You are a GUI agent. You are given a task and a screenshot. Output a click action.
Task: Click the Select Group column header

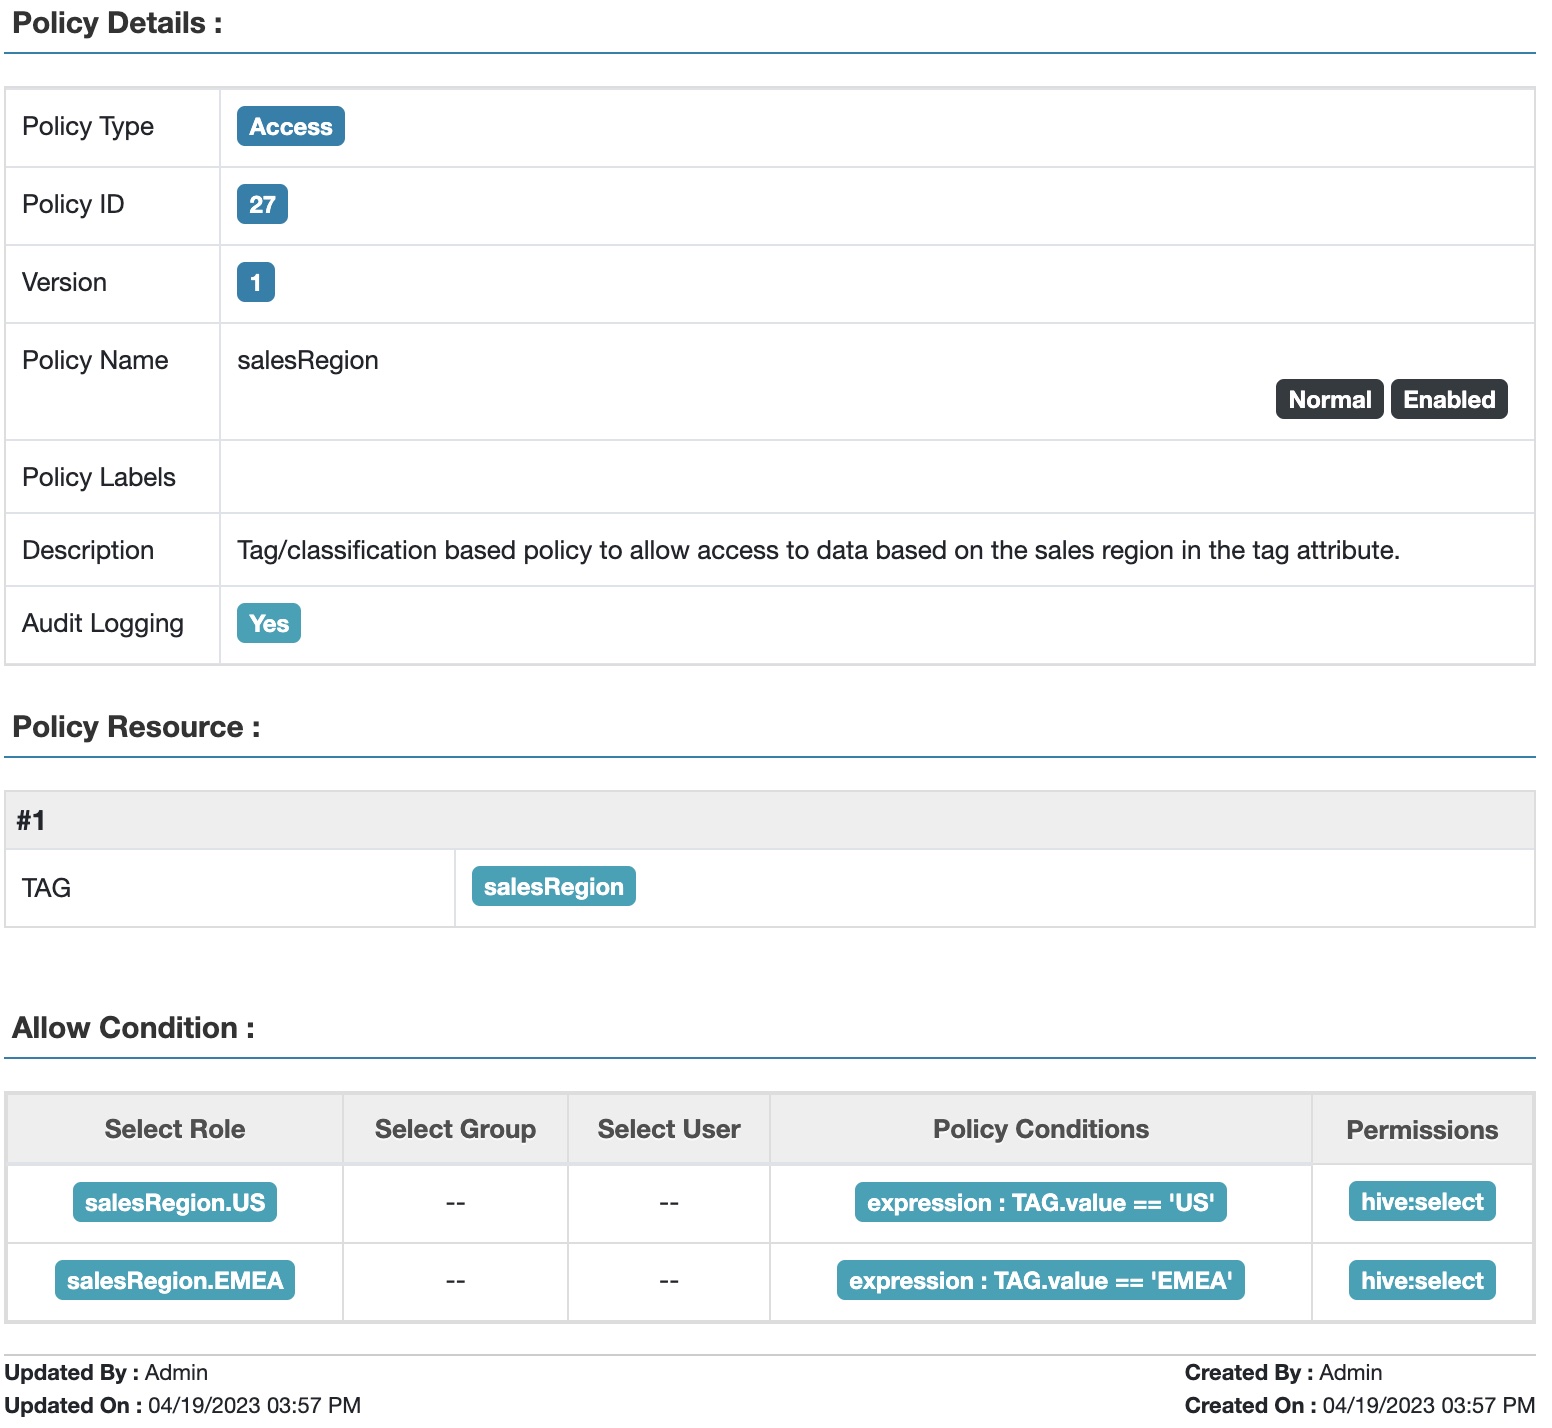[455, 1130]
